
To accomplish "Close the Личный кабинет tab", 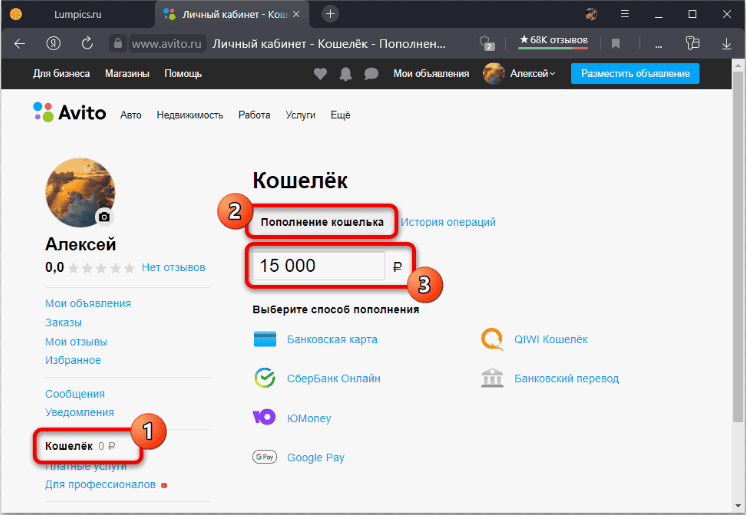I will tap(296, 14).
